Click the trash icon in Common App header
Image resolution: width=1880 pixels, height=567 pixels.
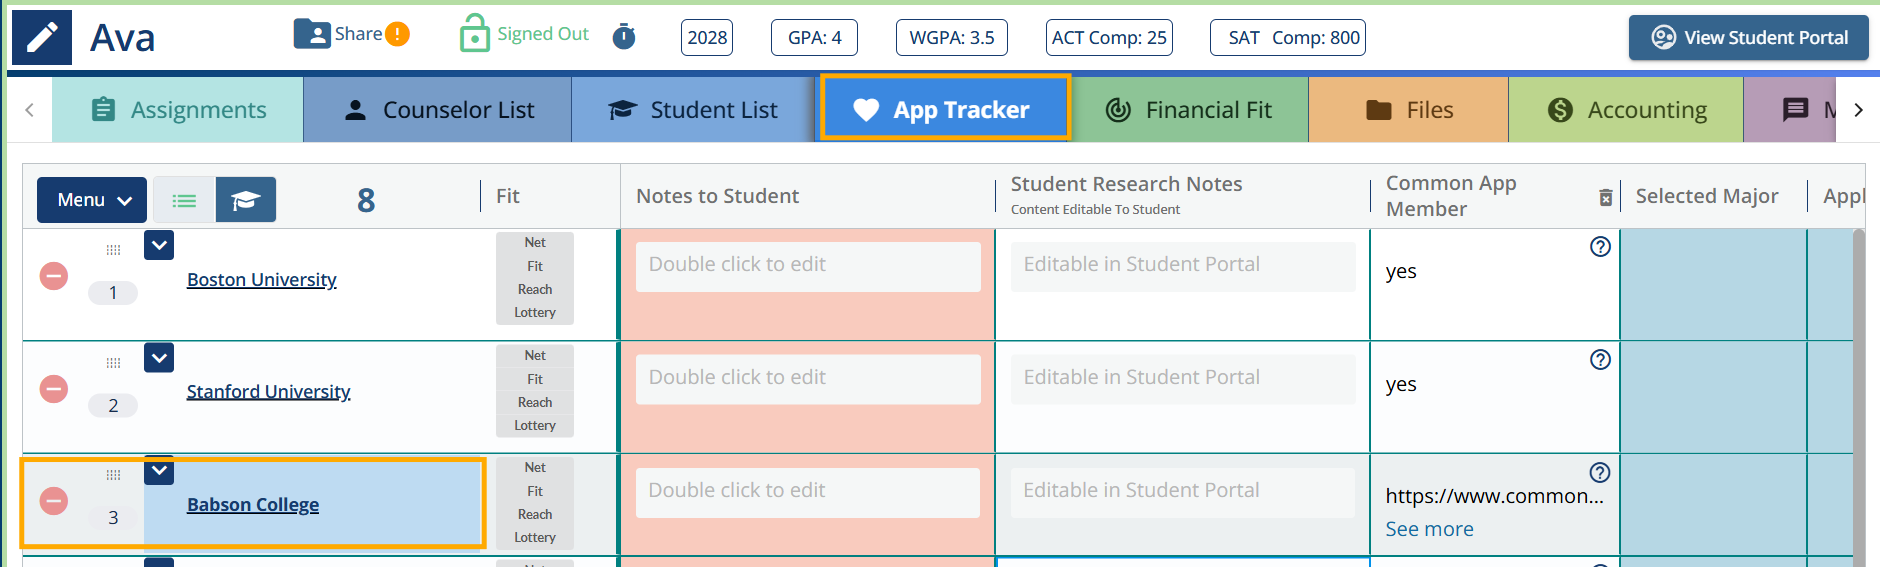pyautogui.click(x=1605, y=197)
